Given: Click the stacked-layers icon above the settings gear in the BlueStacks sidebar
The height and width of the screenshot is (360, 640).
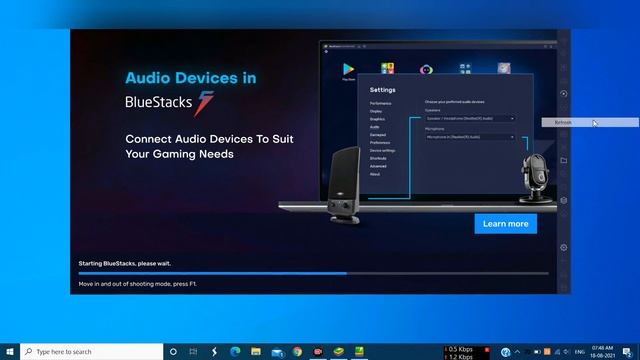Looking at the screenshot, I should (564, 200).
